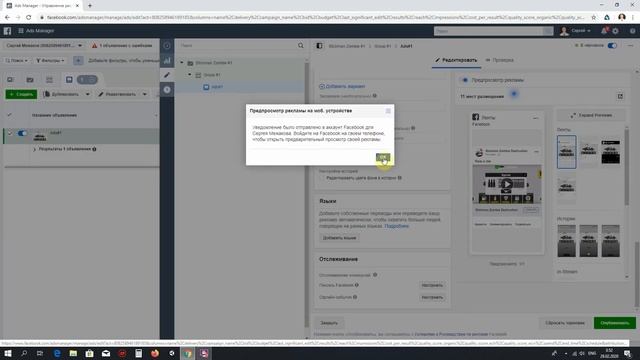640x360 pixels.
Task: Click the green Создать create button
Action: click(x=21, y=94)
